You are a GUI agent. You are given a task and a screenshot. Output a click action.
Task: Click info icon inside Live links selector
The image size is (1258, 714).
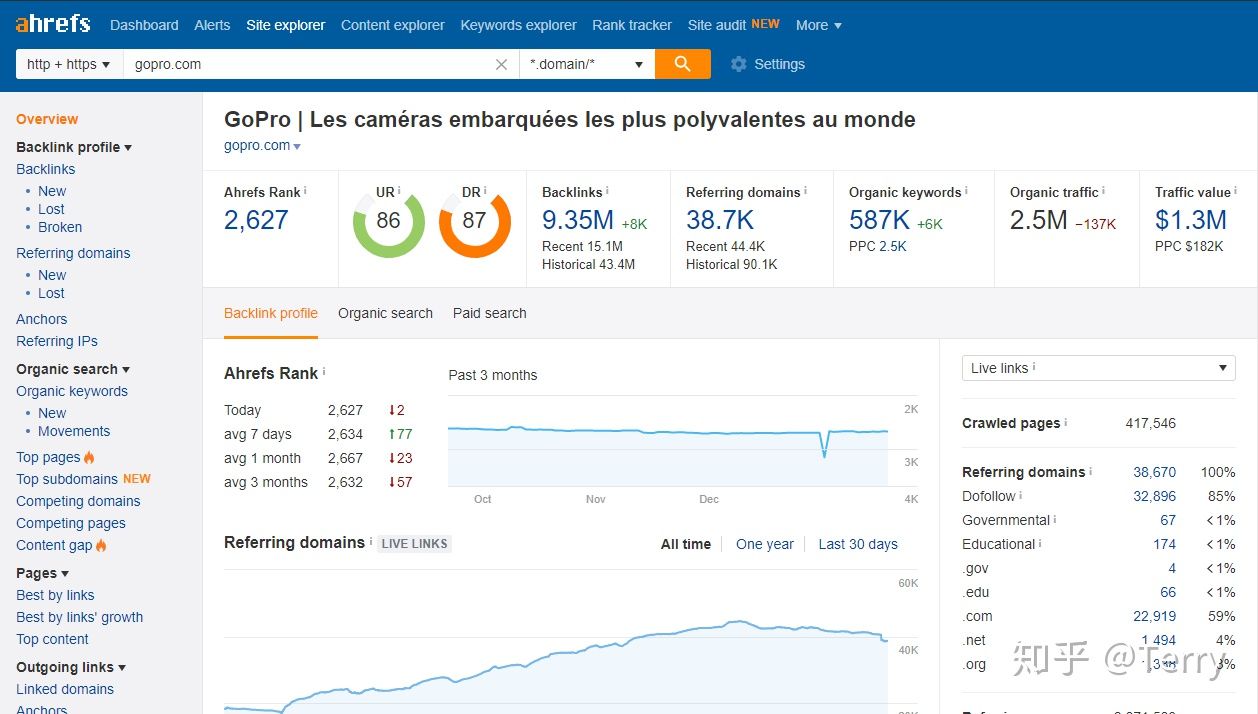coord(1034,367)
